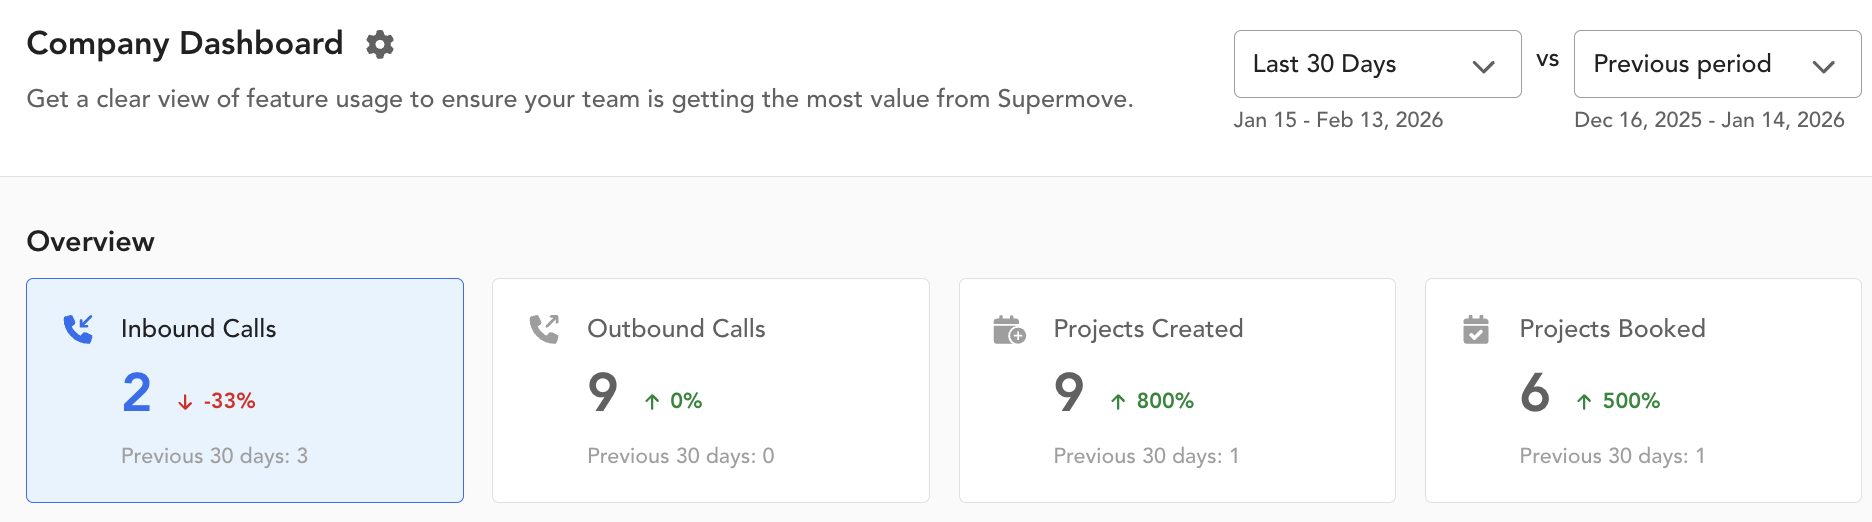Select the Projects Booked label
Viewport: 1872px width, 522px height.
coord(1612,329)
